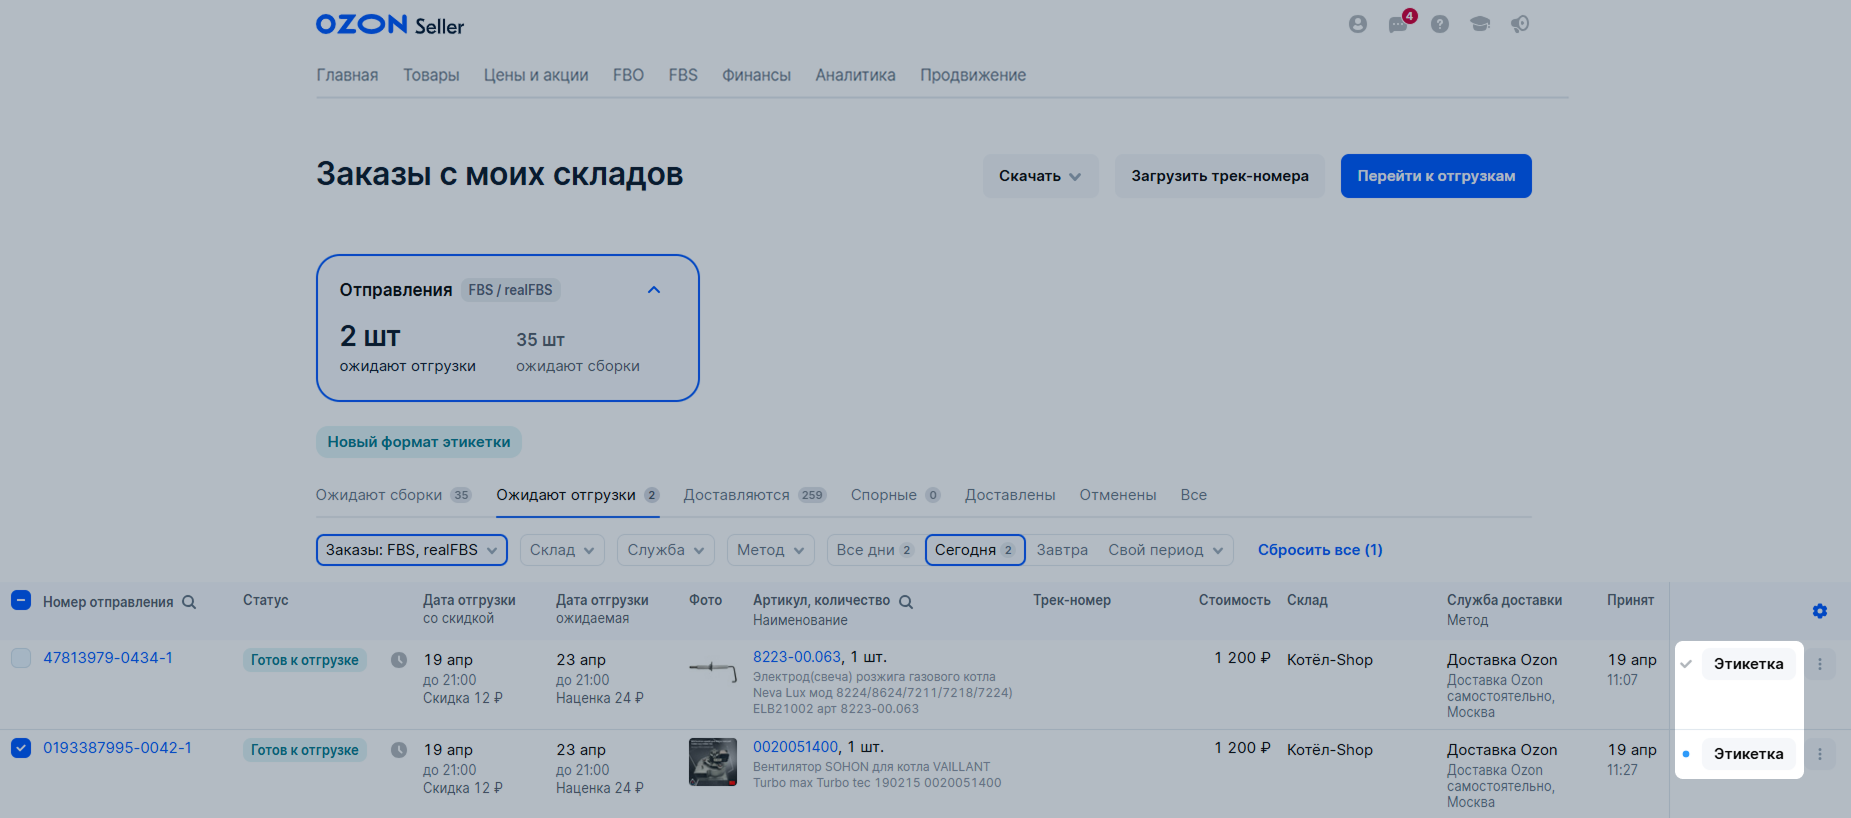Expand the Скачать dropdown

[1040, 176]
